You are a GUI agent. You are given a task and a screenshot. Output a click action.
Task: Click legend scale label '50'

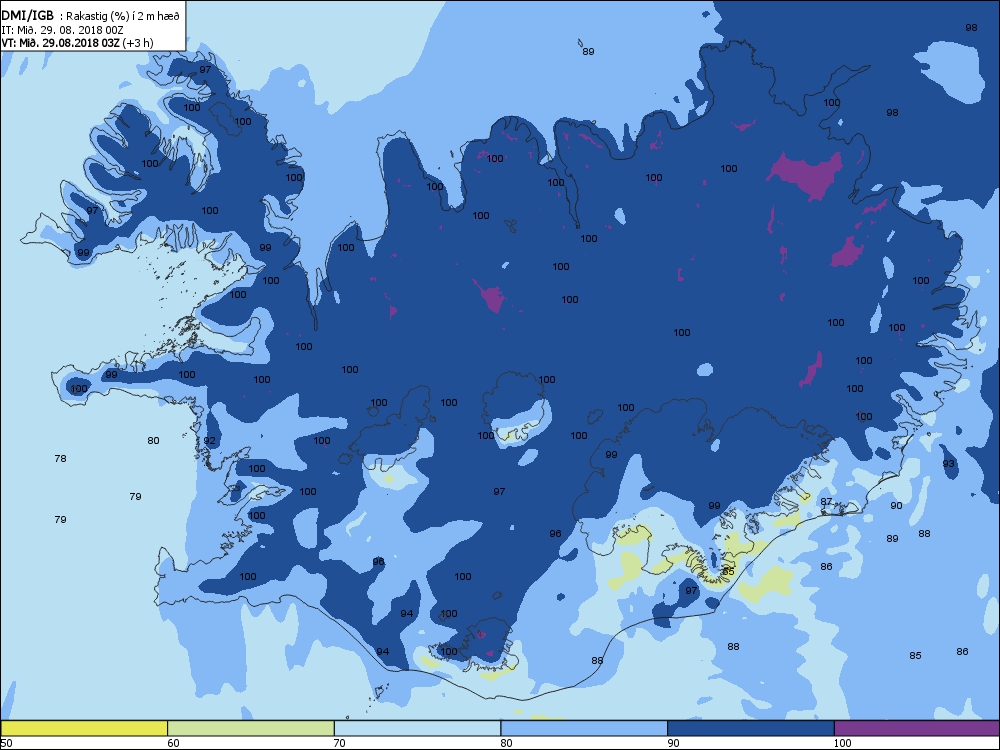point(6,742)
